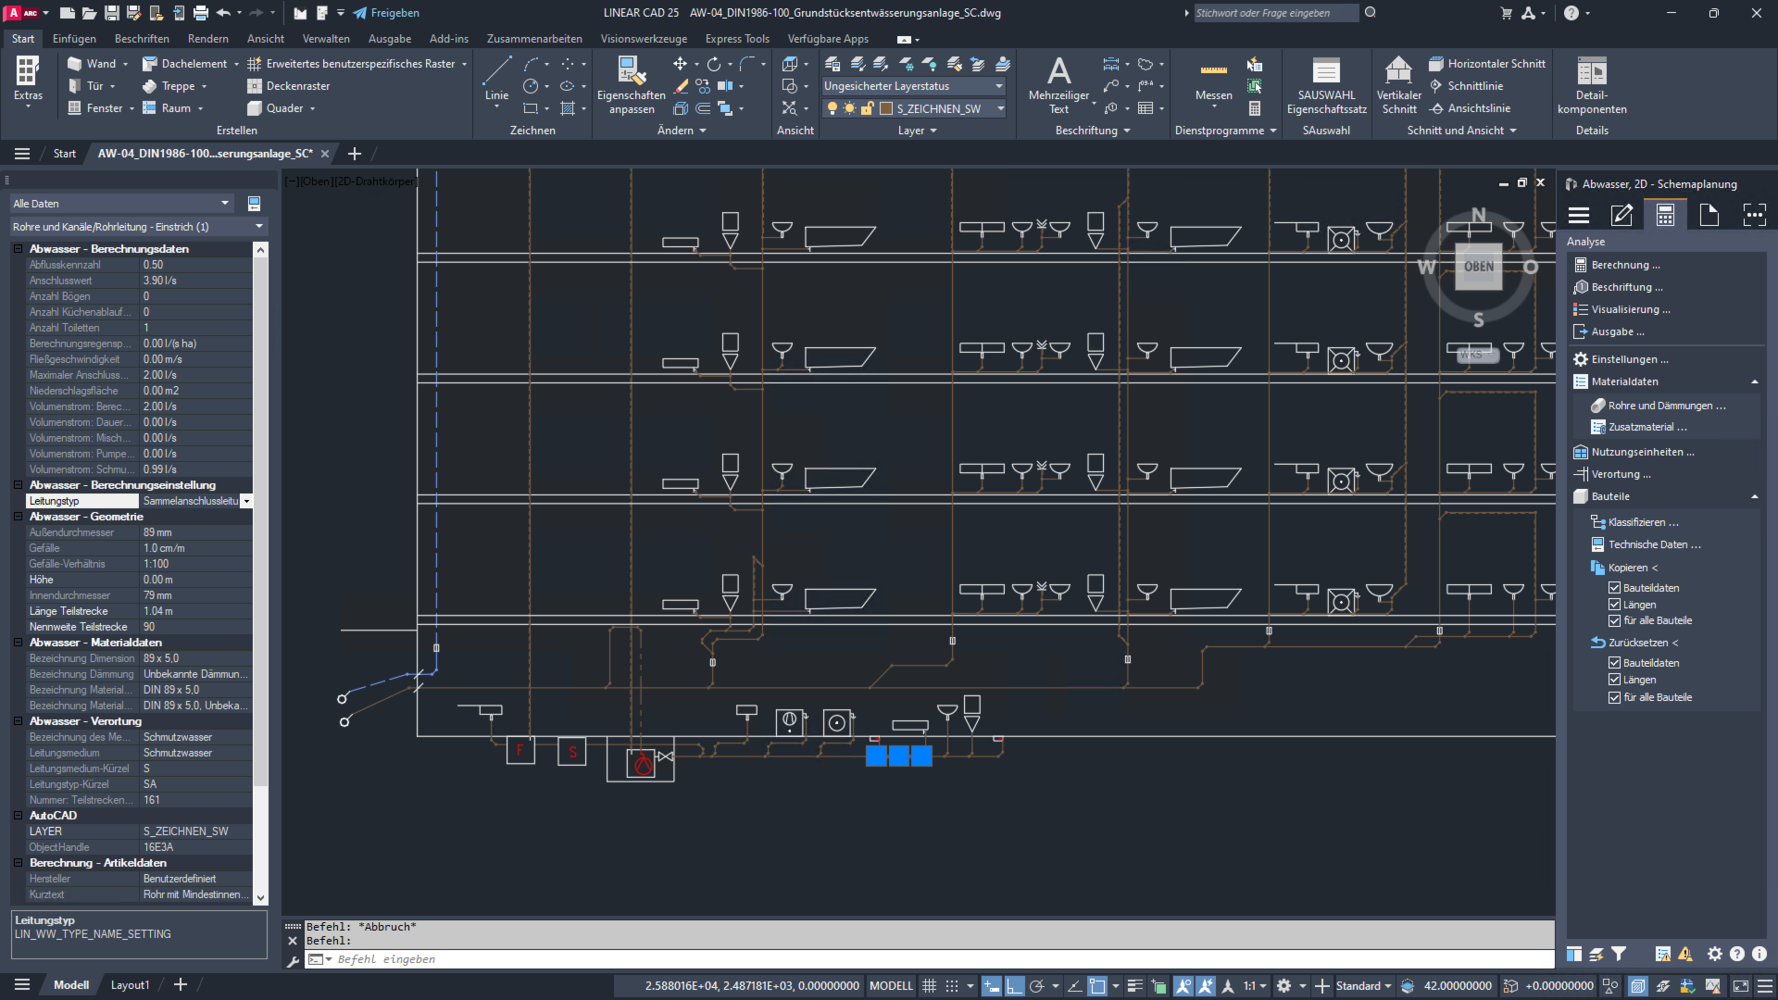
Task: Uncheck für alle Bauteile under Zurücksetzen
Action: point(1614,697)
